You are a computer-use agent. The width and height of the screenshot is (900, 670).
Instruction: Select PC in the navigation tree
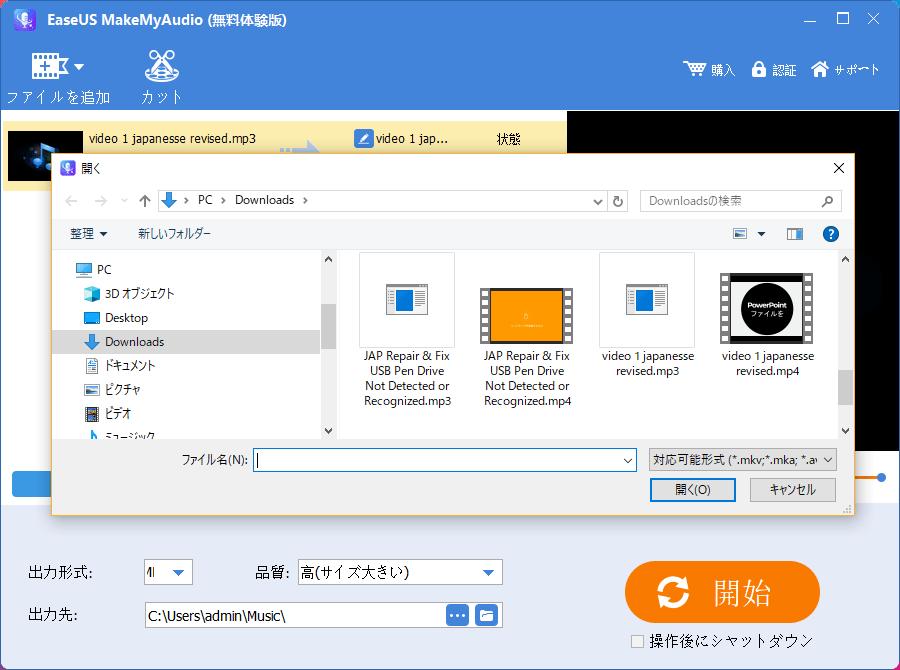[x=103, y=269]
